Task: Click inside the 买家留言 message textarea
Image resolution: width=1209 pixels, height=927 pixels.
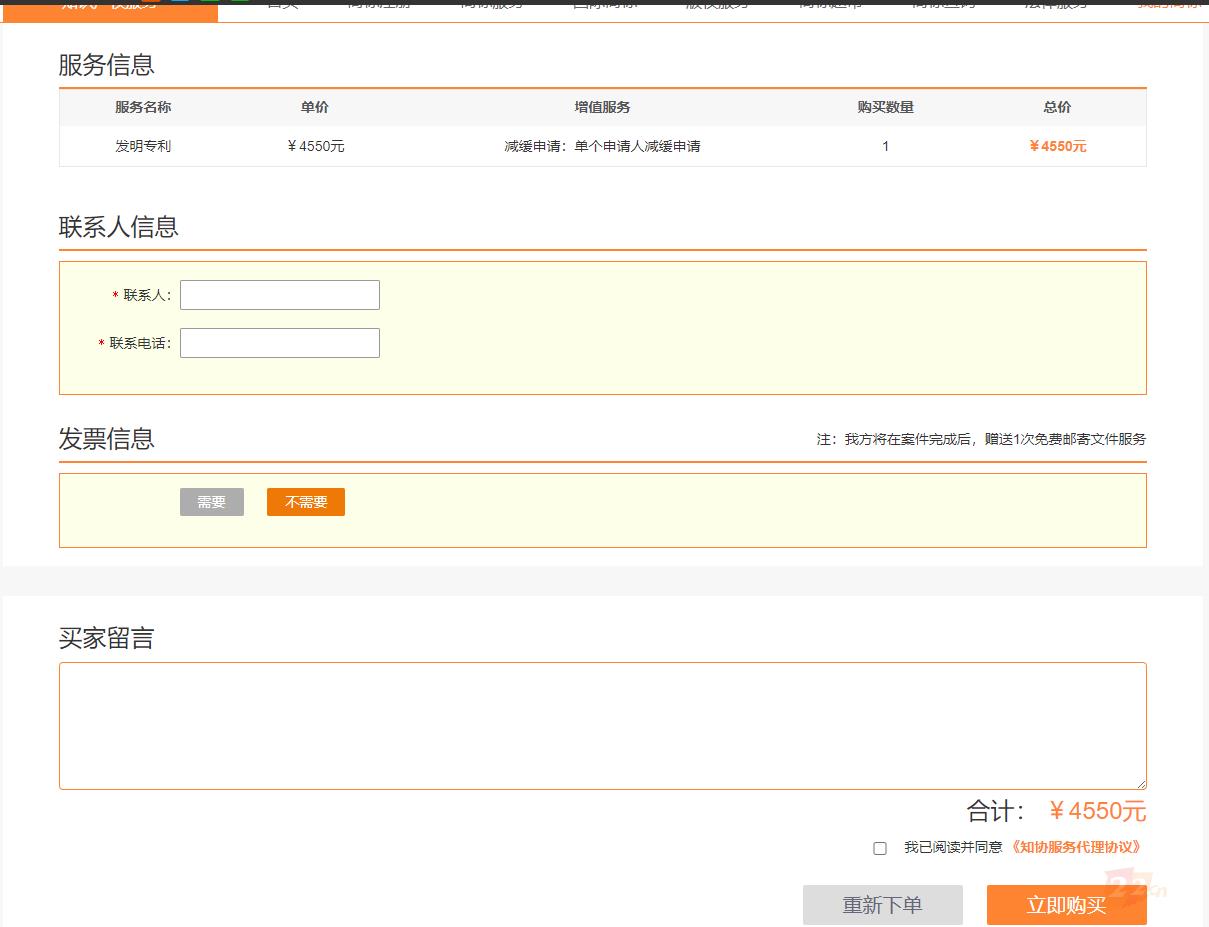Action: point(602,725)
